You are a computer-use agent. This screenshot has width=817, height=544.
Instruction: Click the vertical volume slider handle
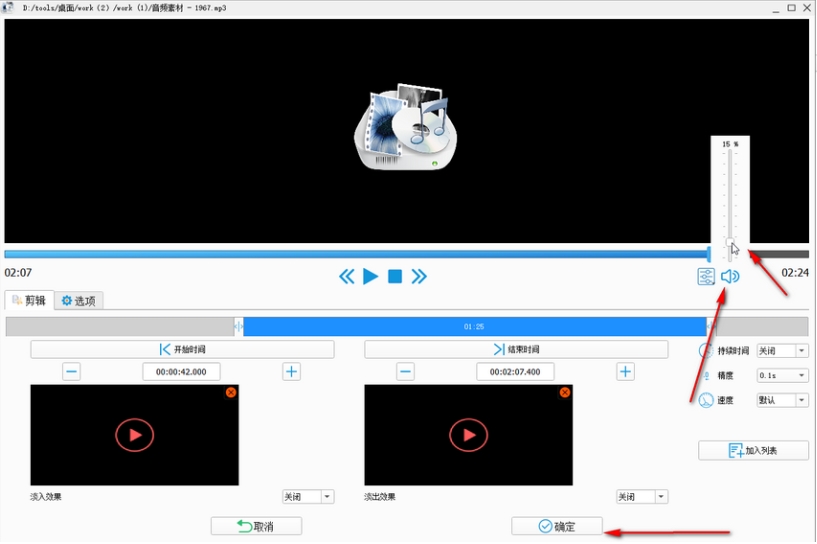[731, 242]
